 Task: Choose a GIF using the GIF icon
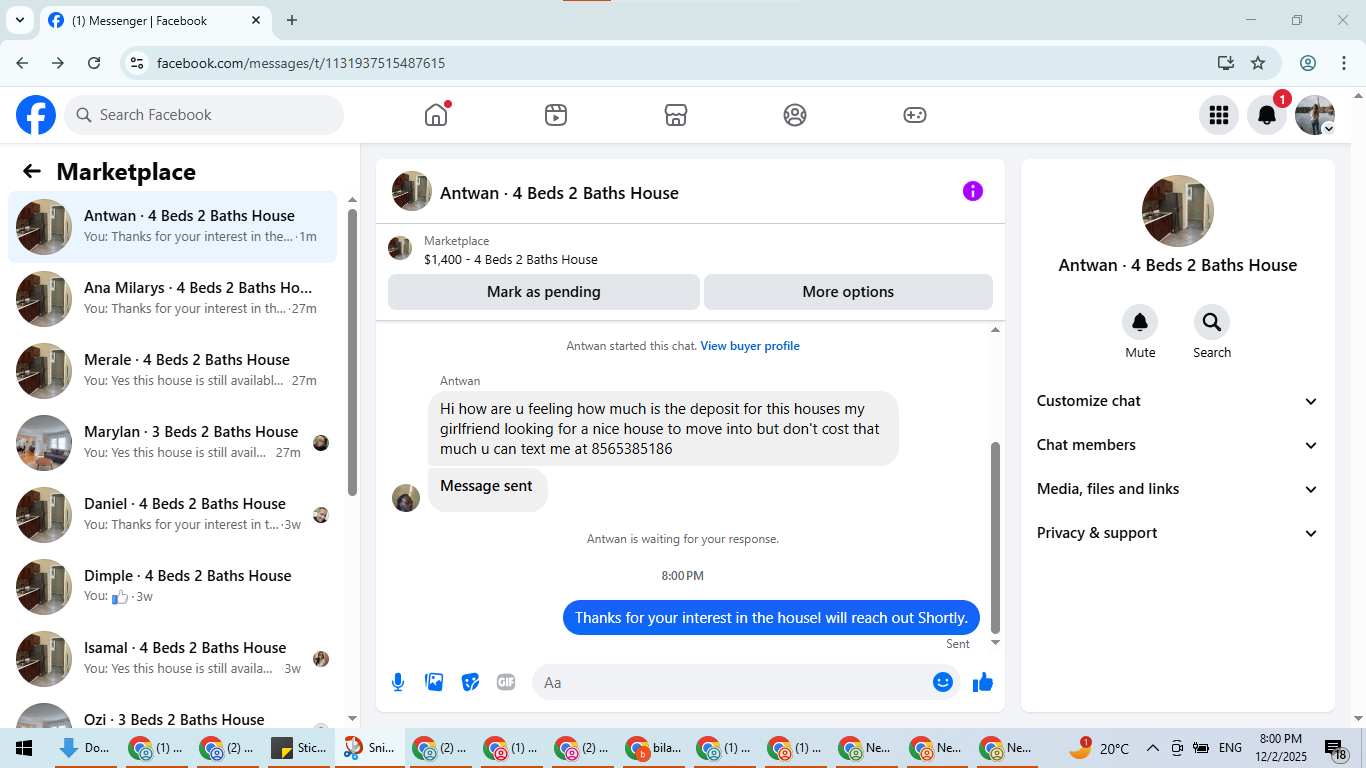pos(506,682)
